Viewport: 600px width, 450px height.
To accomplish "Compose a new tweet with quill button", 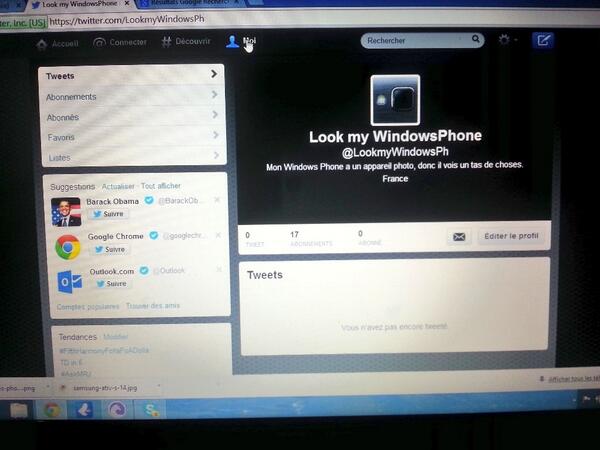I will tap(543, 40).
